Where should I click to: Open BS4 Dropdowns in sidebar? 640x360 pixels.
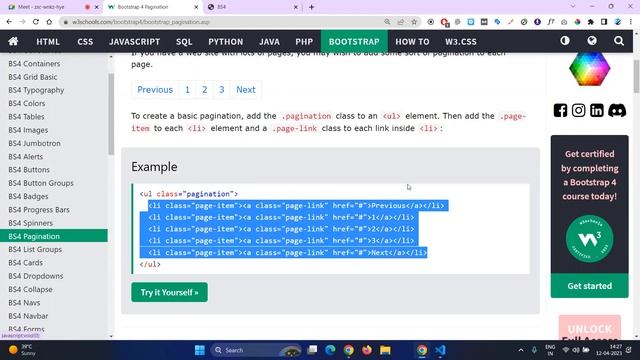pos(36,276)
